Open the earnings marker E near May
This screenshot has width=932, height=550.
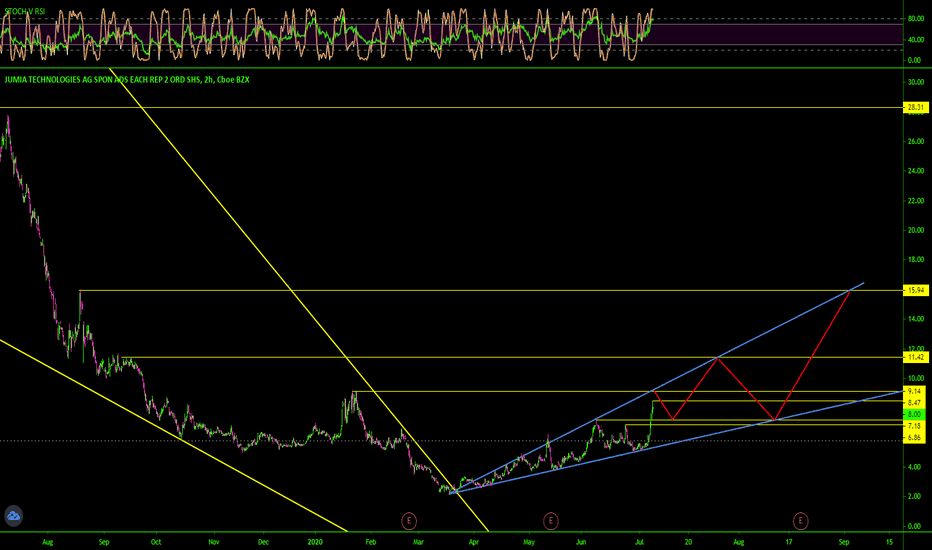(x=550, y=521)
